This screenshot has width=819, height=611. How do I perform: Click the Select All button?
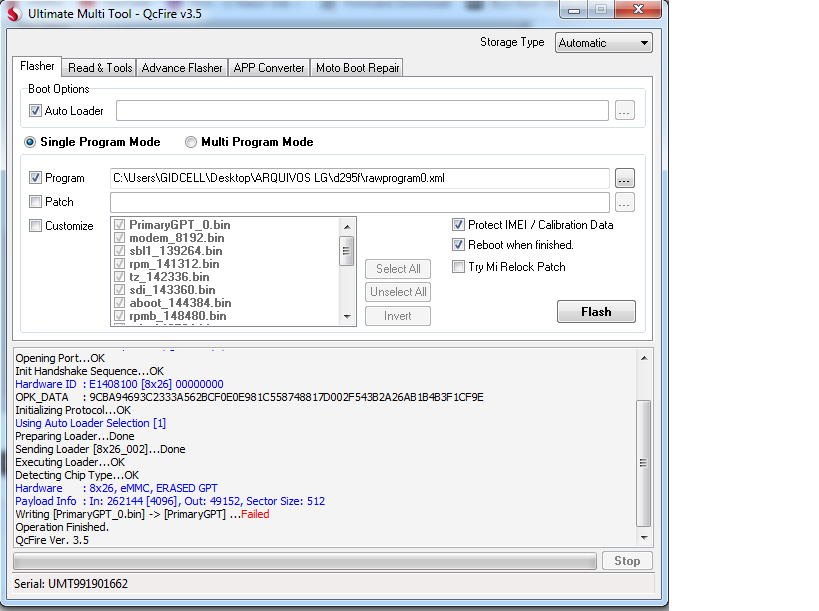(x=398, y=269)
